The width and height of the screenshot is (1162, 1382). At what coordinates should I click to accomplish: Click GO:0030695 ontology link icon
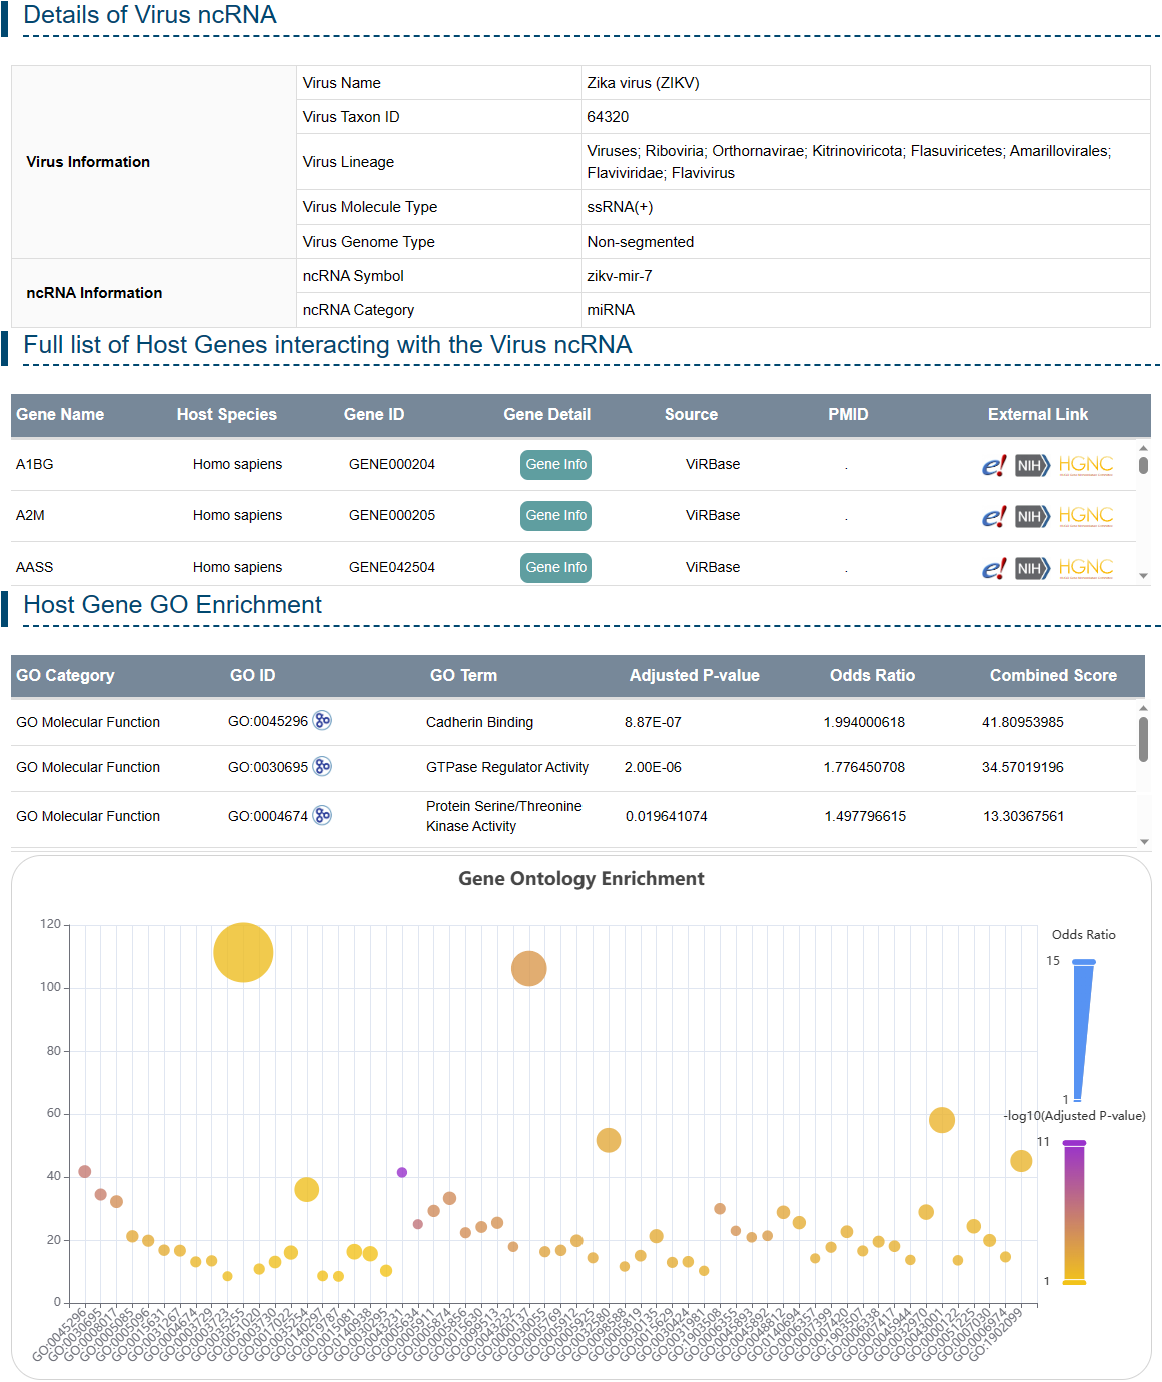point(322,767)
